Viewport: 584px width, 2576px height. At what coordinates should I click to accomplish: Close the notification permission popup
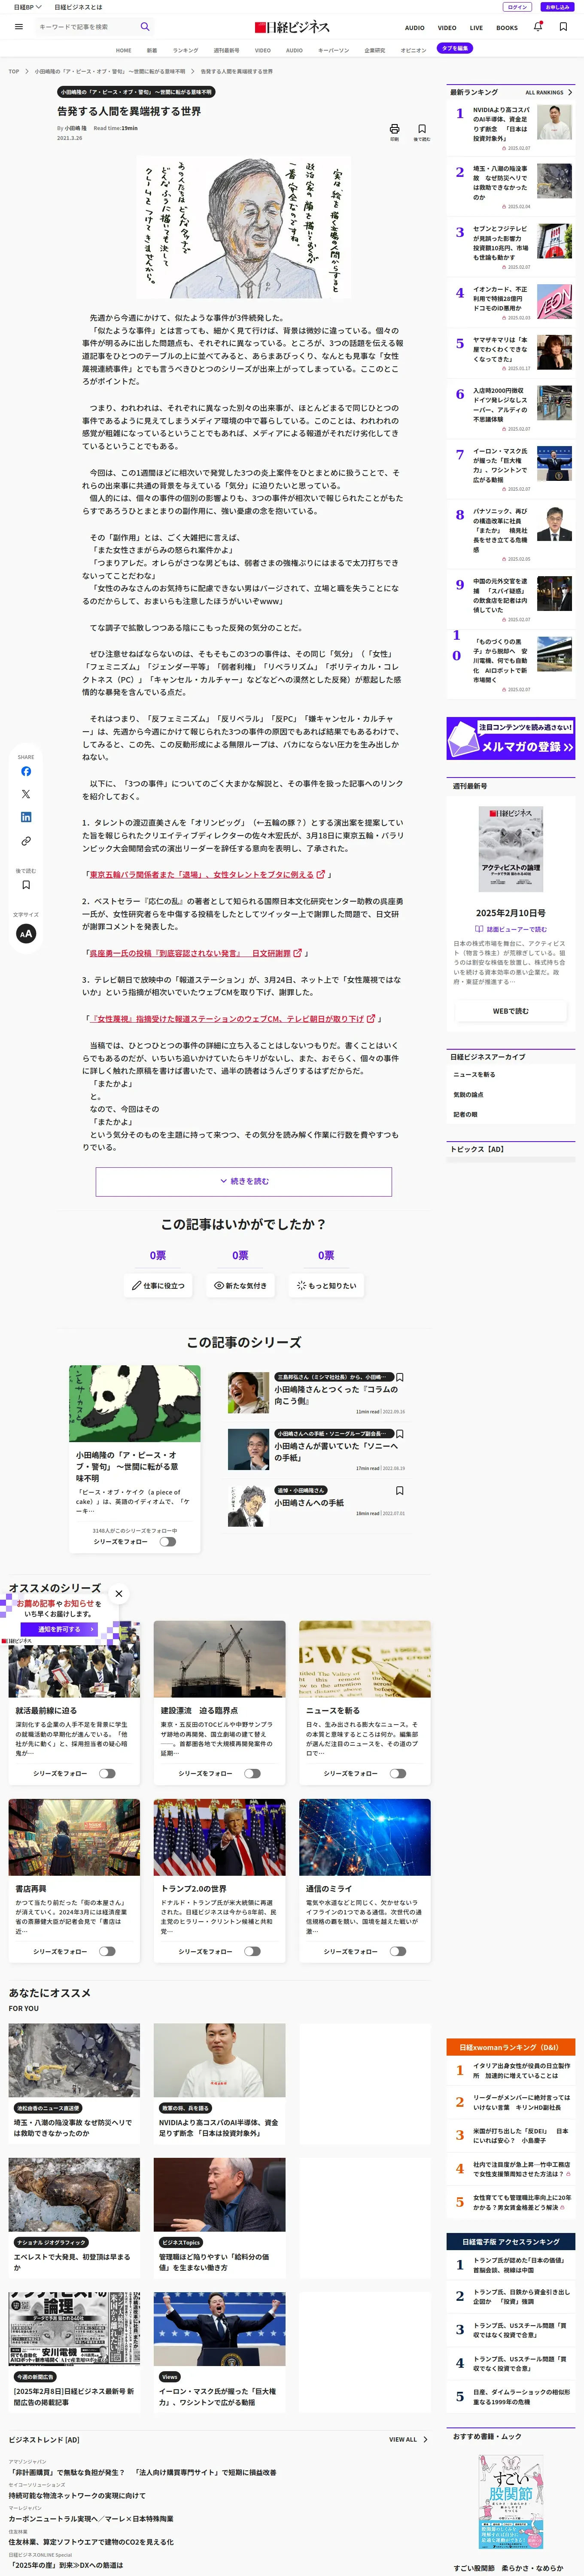pyautogui.click(x=119, y=1594)
